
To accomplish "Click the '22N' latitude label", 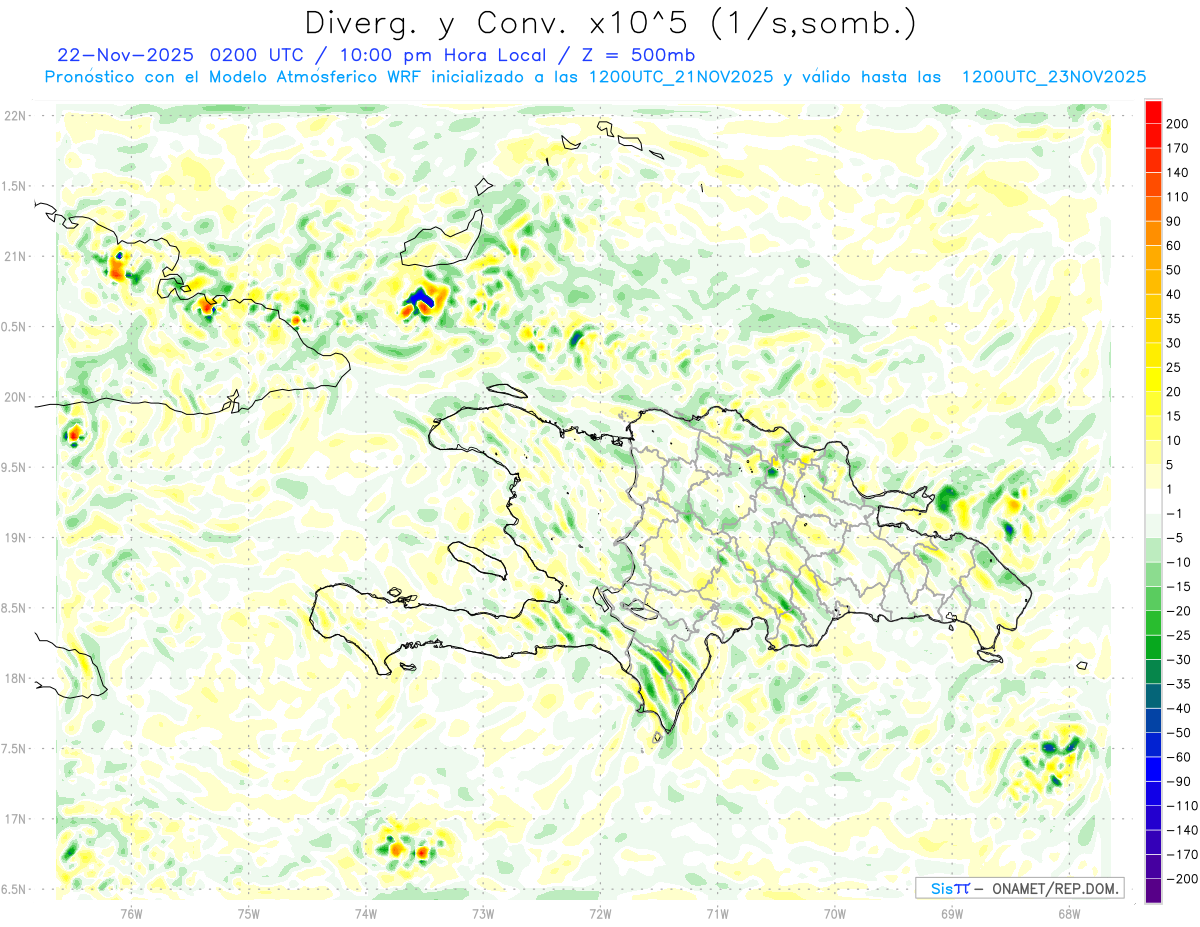I will 14,116.
